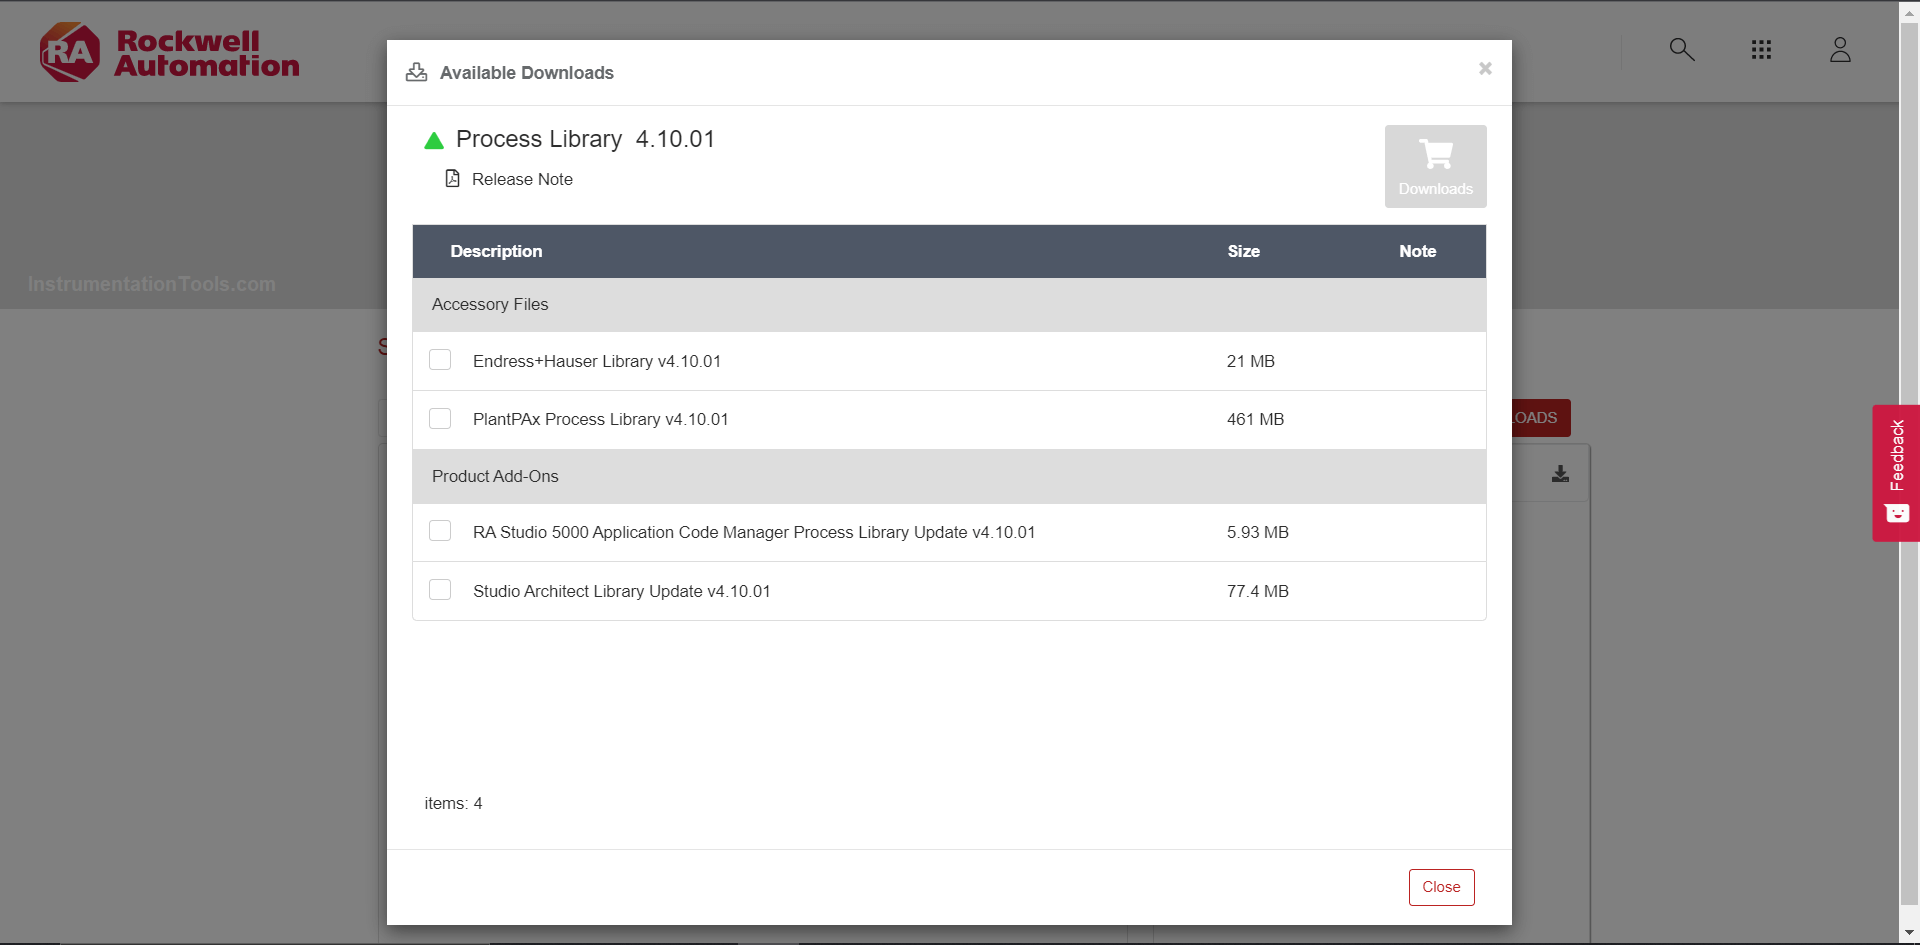This screenshot has height=945, width=1920.
Task: Open the apps grid icon
Action: point(1761,49)
